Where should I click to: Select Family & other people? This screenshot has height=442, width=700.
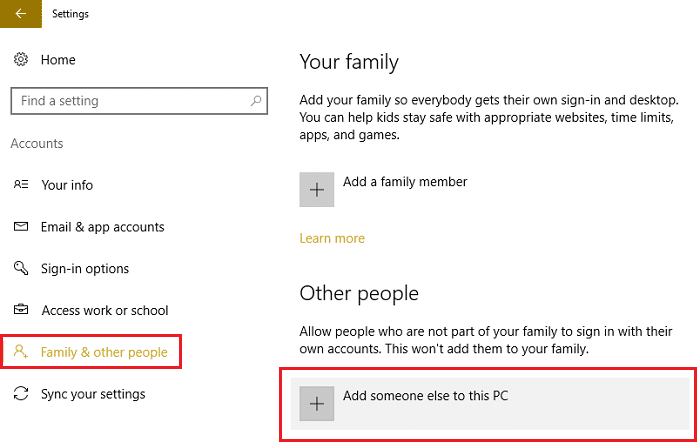point(104,353)
